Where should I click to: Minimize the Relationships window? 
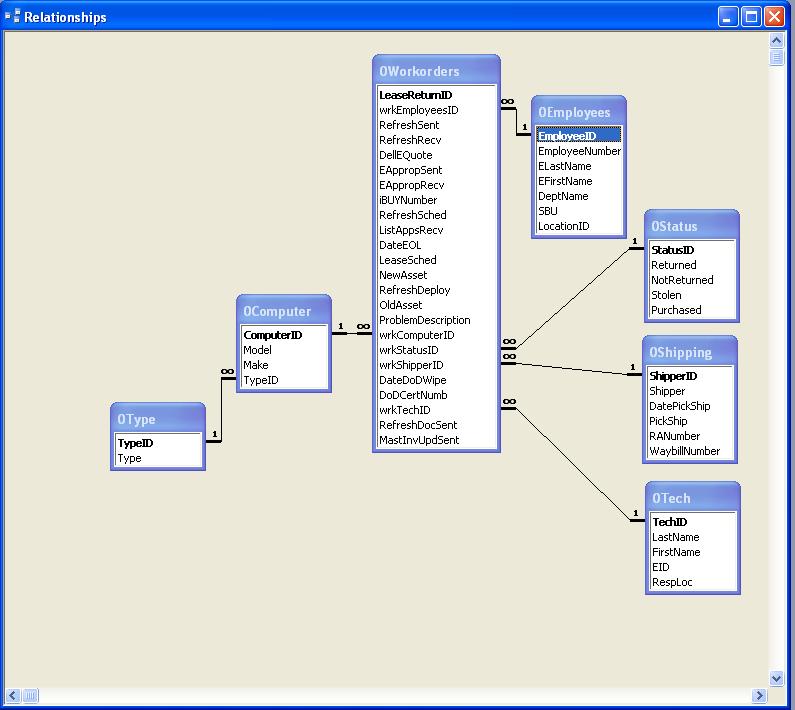pyautogui.click(x=728, y=17)
